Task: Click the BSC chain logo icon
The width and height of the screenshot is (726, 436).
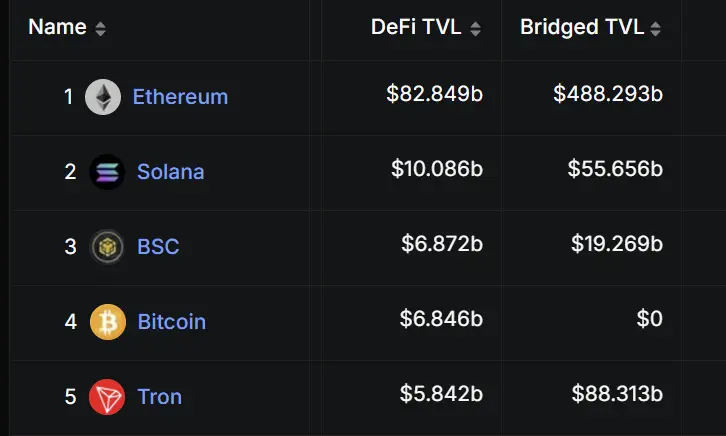Action: 107,247
